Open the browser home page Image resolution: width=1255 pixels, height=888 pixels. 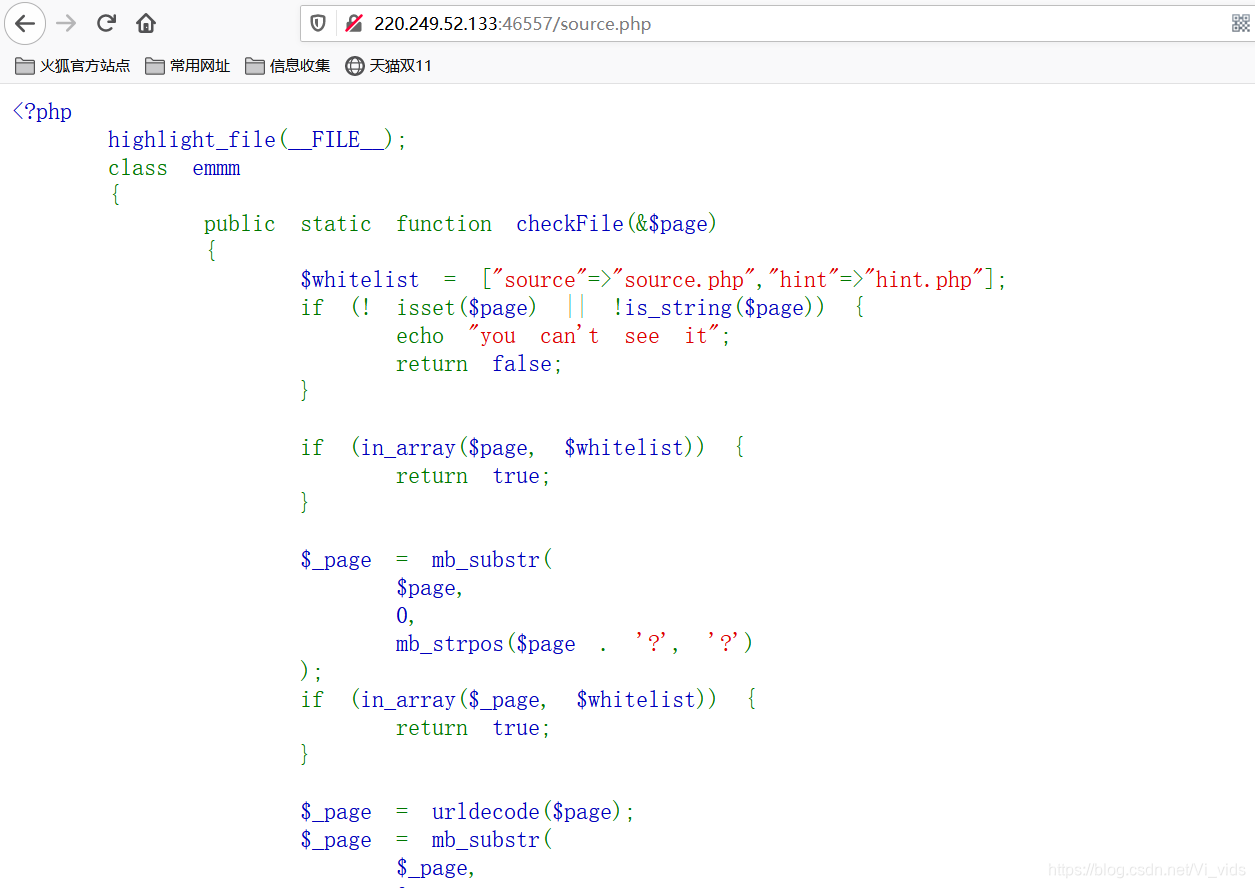click(146, 23)
